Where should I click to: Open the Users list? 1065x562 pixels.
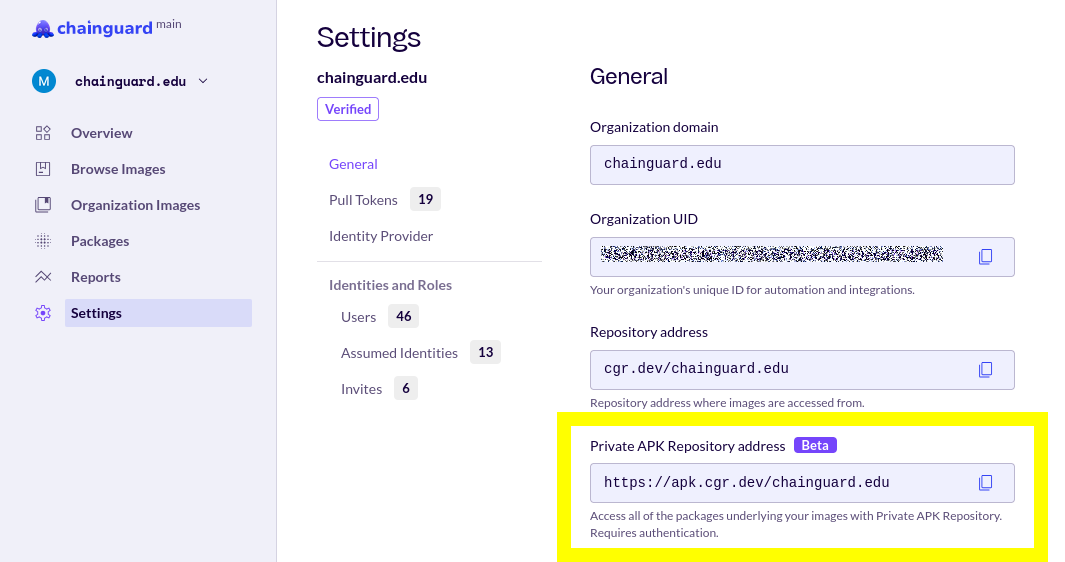(x=358, y=317)
